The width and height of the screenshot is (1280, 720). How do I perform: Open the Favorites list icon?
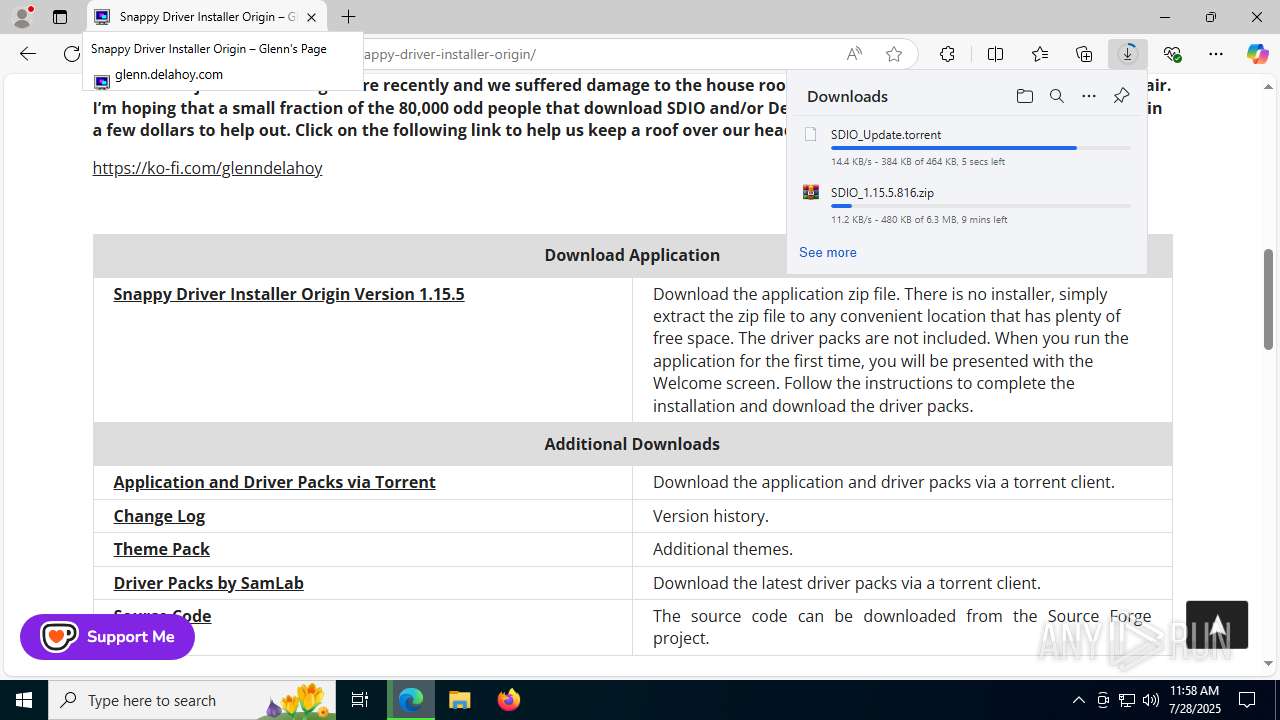point(1040,54)
